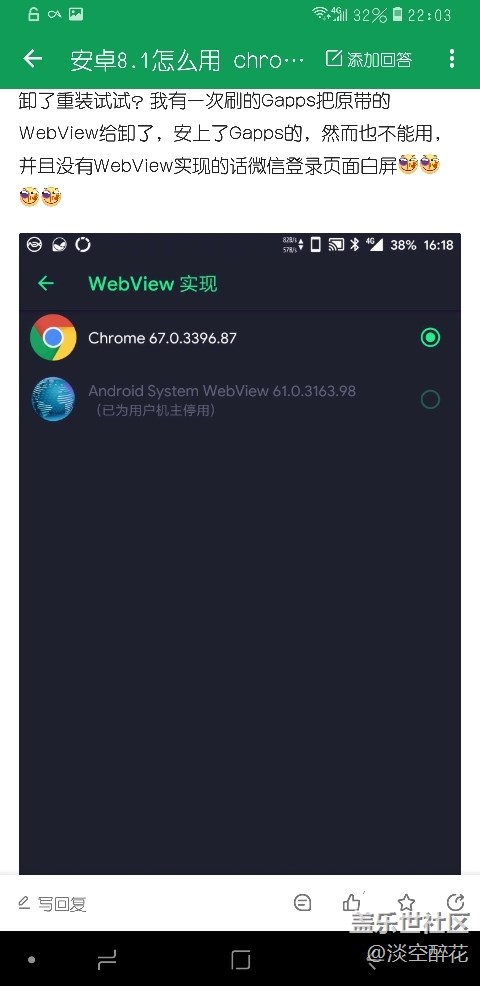Screen dimensions: 480x986
Task: Like the post with thumbs-up icon
Action: tap(352, 902)
